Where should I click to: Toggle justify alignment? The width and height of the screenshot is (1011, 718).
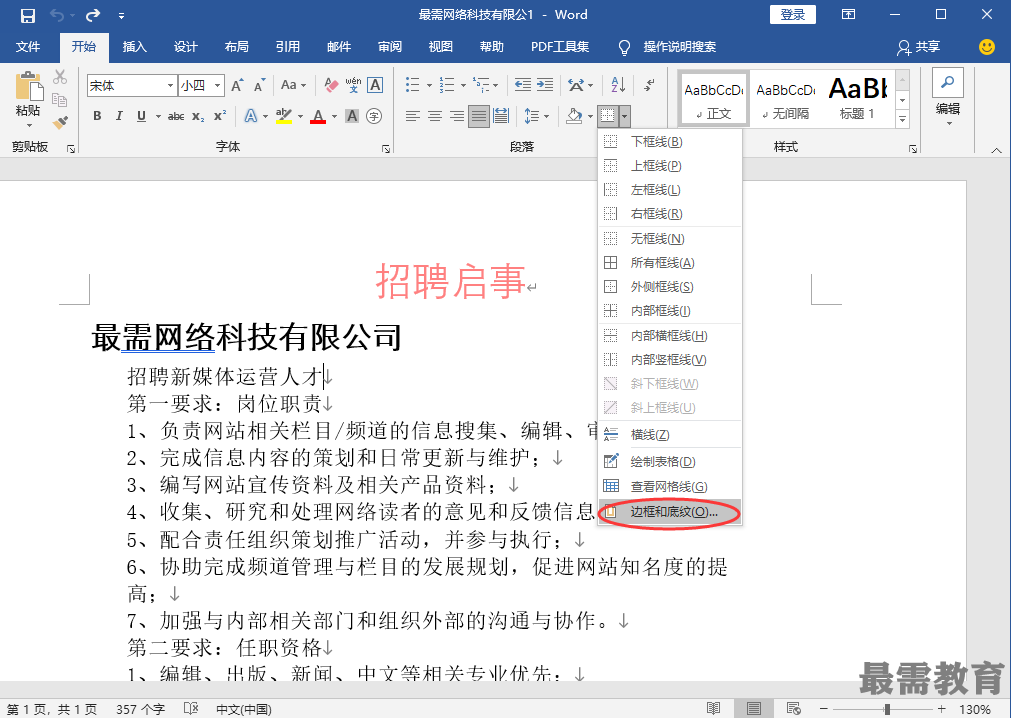(478, 116)
